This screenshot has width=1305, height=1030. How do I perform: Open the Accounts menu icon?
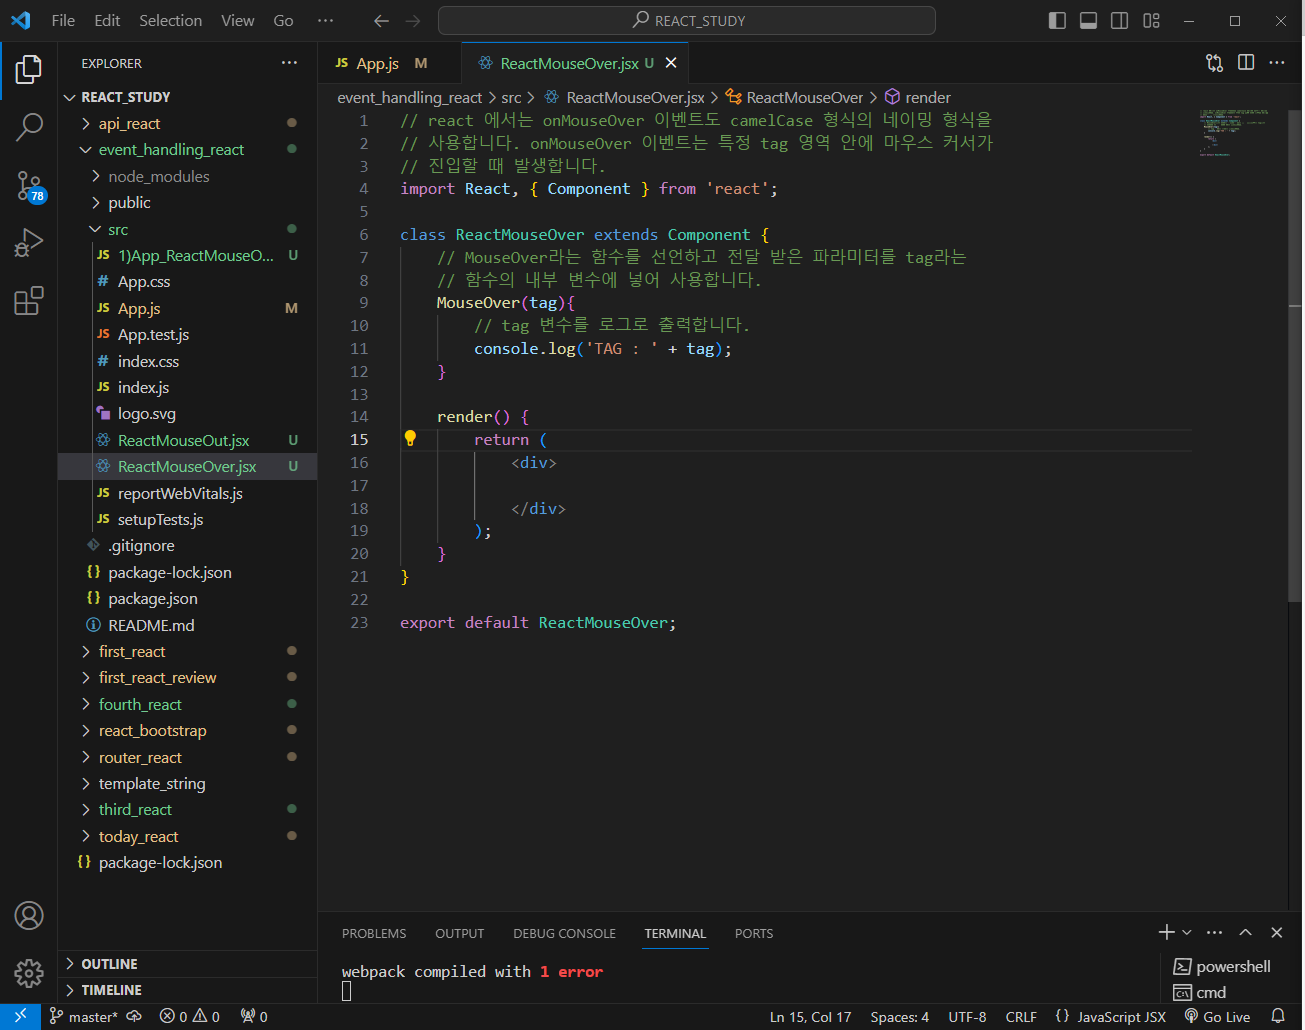point(29,915)
